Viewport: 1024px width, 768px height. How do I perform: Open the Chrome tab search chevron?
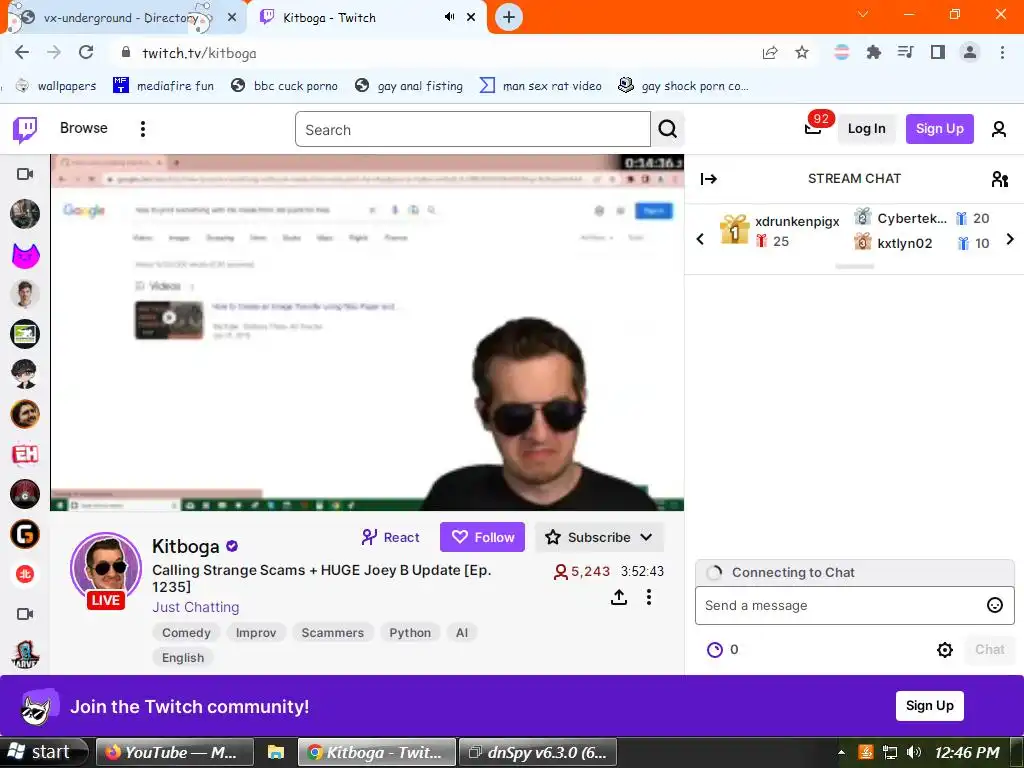(863, 14)
